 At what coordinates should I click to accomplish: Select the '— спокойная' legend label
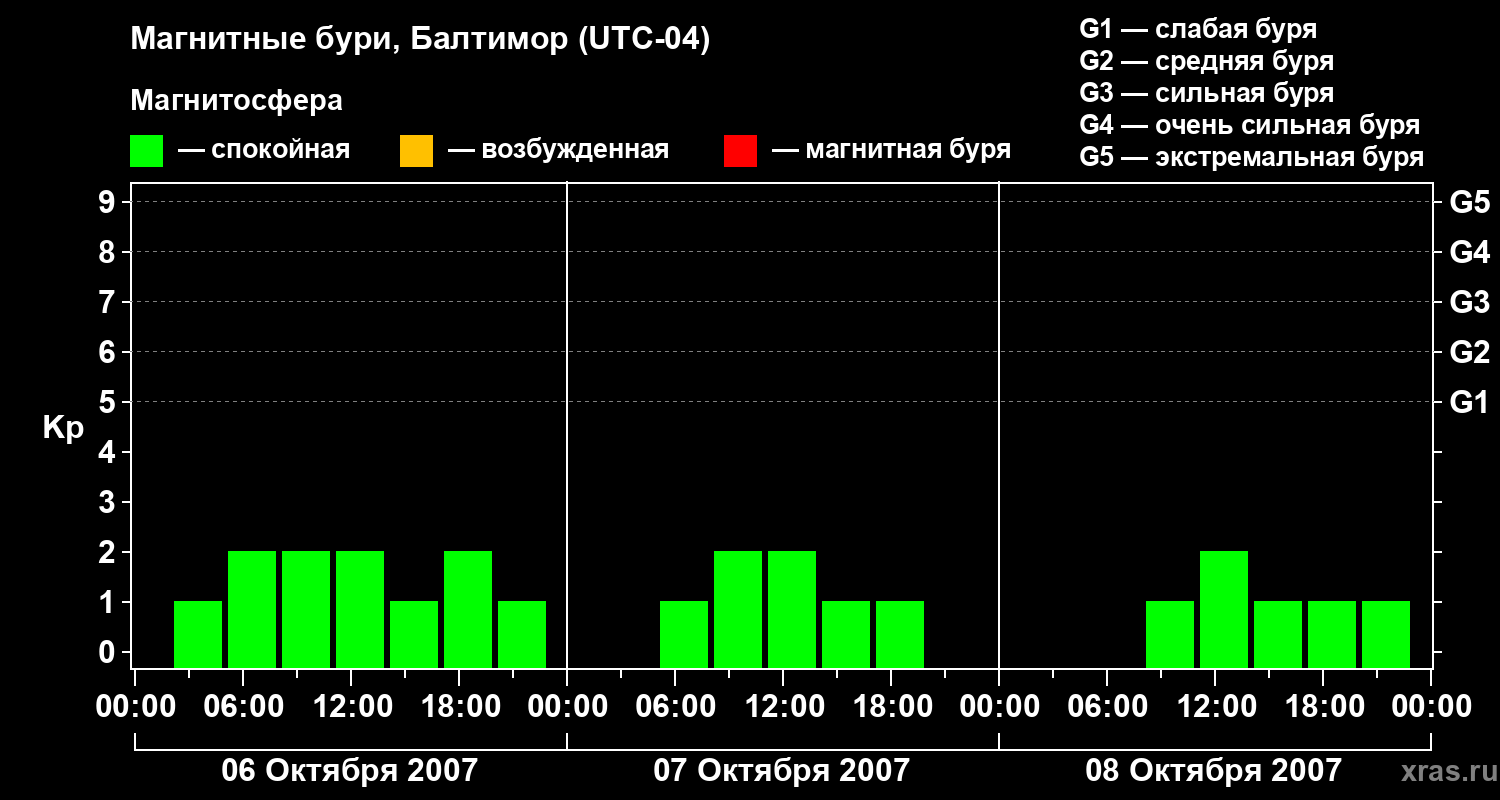point(264,150)
